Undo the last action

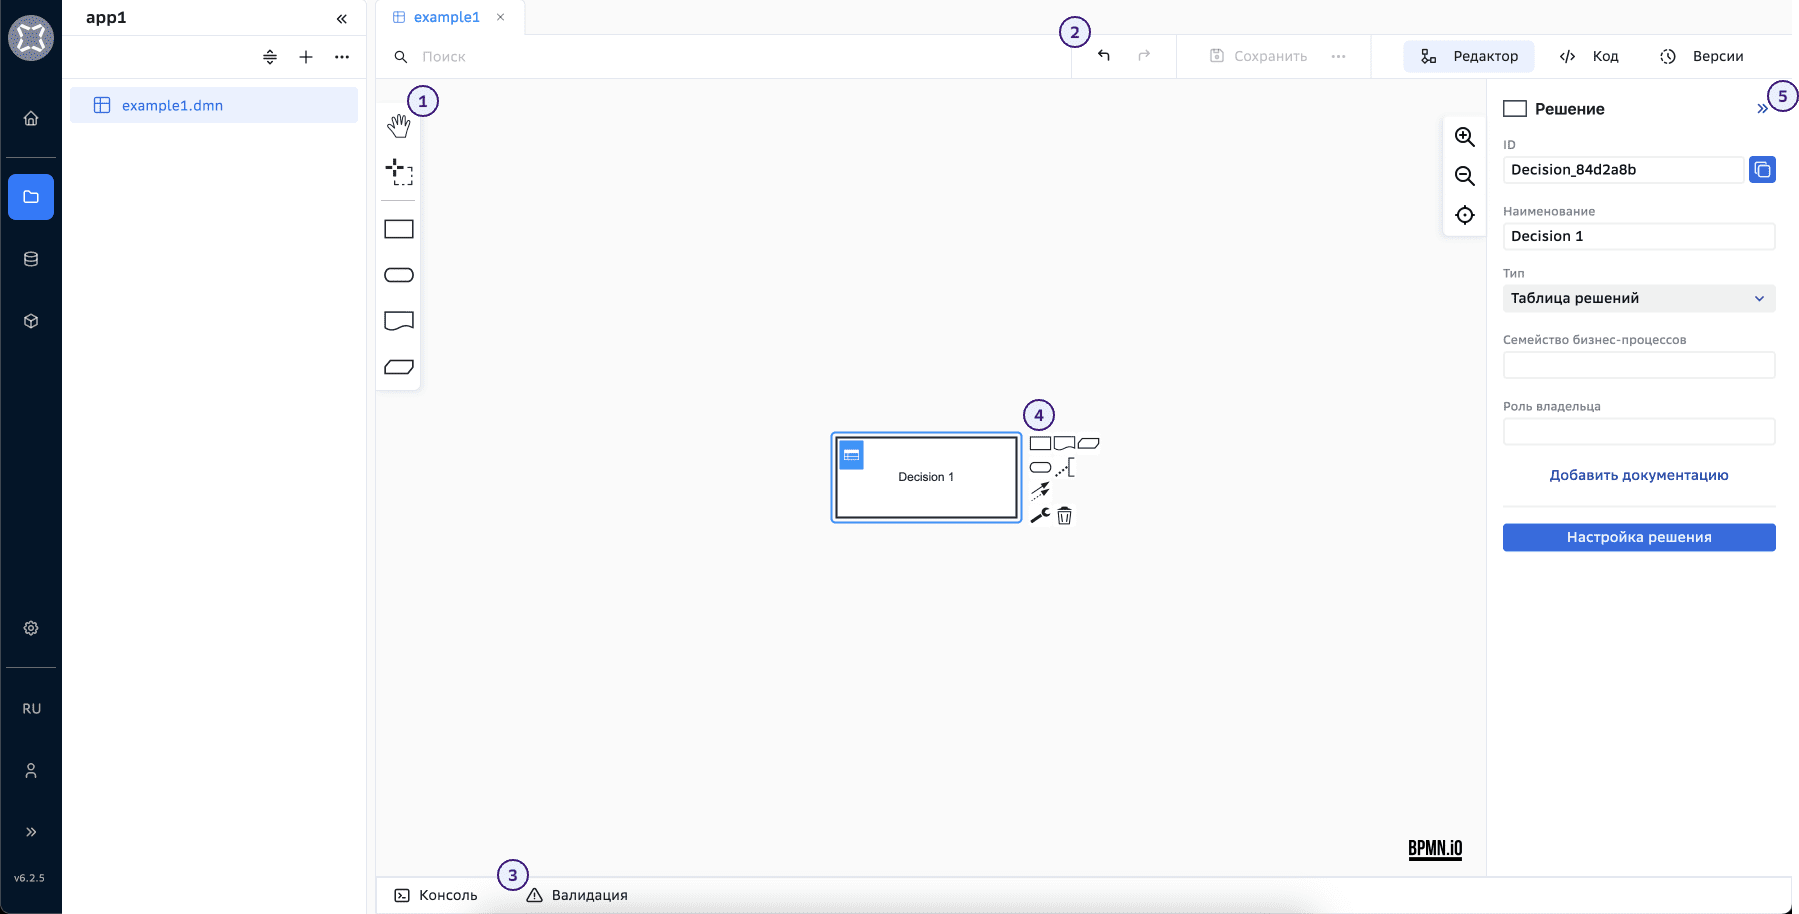(1104, 56)
